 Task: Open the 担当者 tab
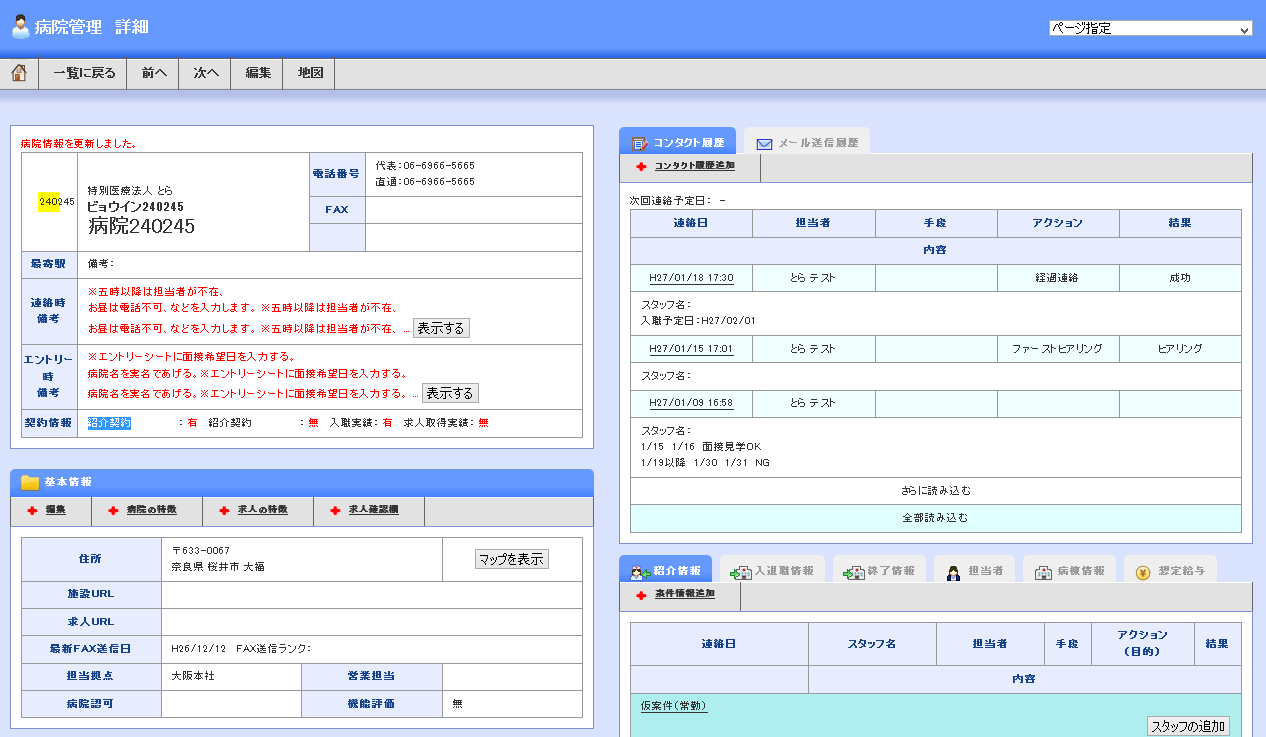(975, 570)
